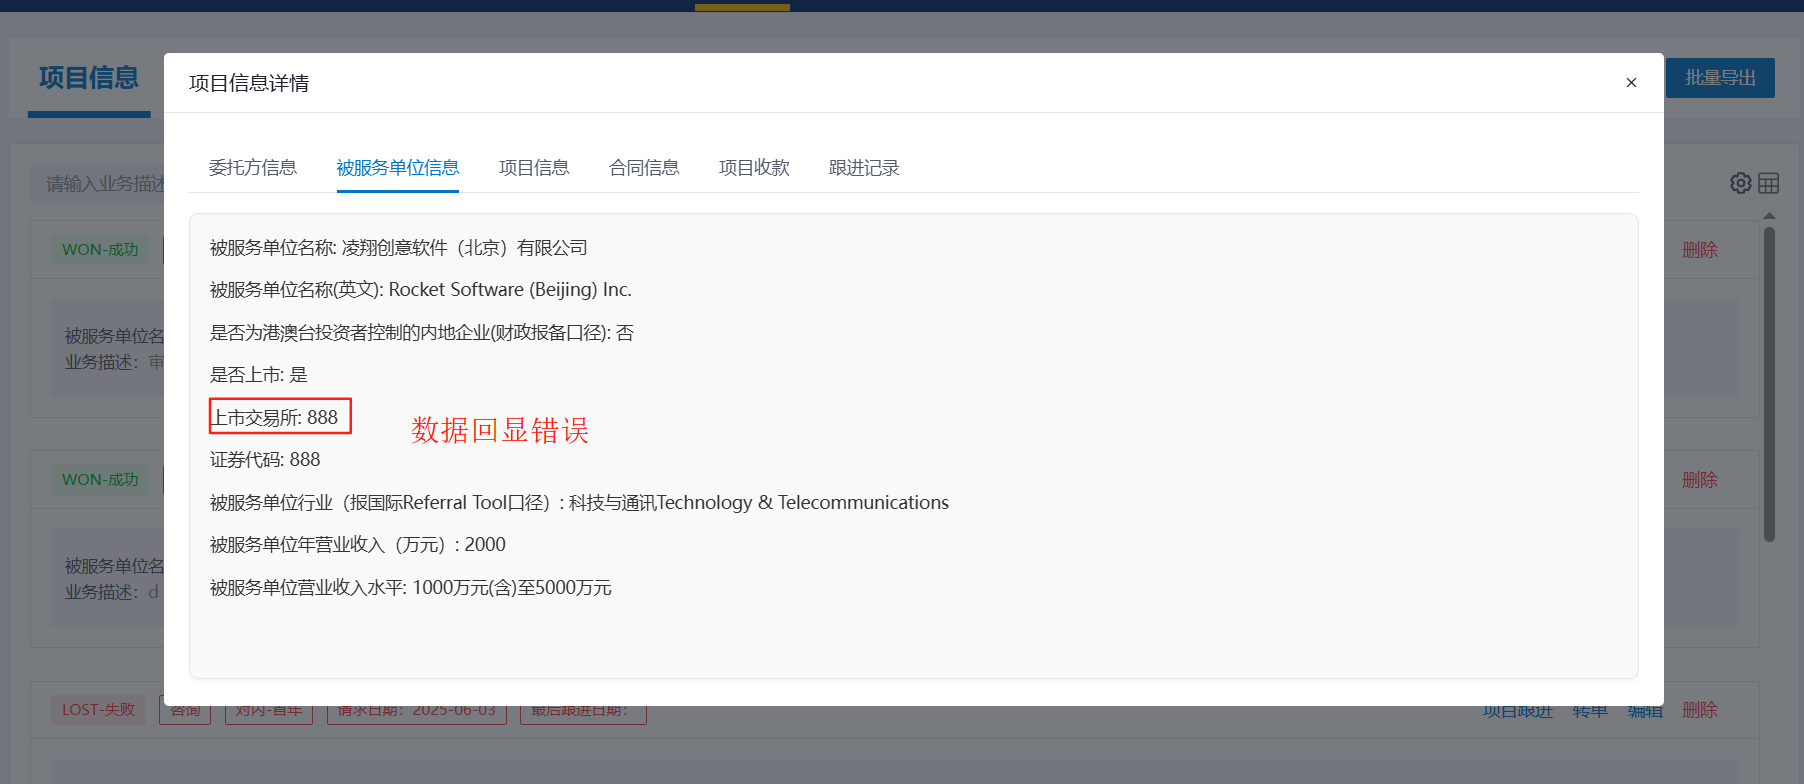The width and height of the screenshot is (1804, 784).
Task: Open the 项目信息 tab inside the dialog
Action: pos(534,168)
